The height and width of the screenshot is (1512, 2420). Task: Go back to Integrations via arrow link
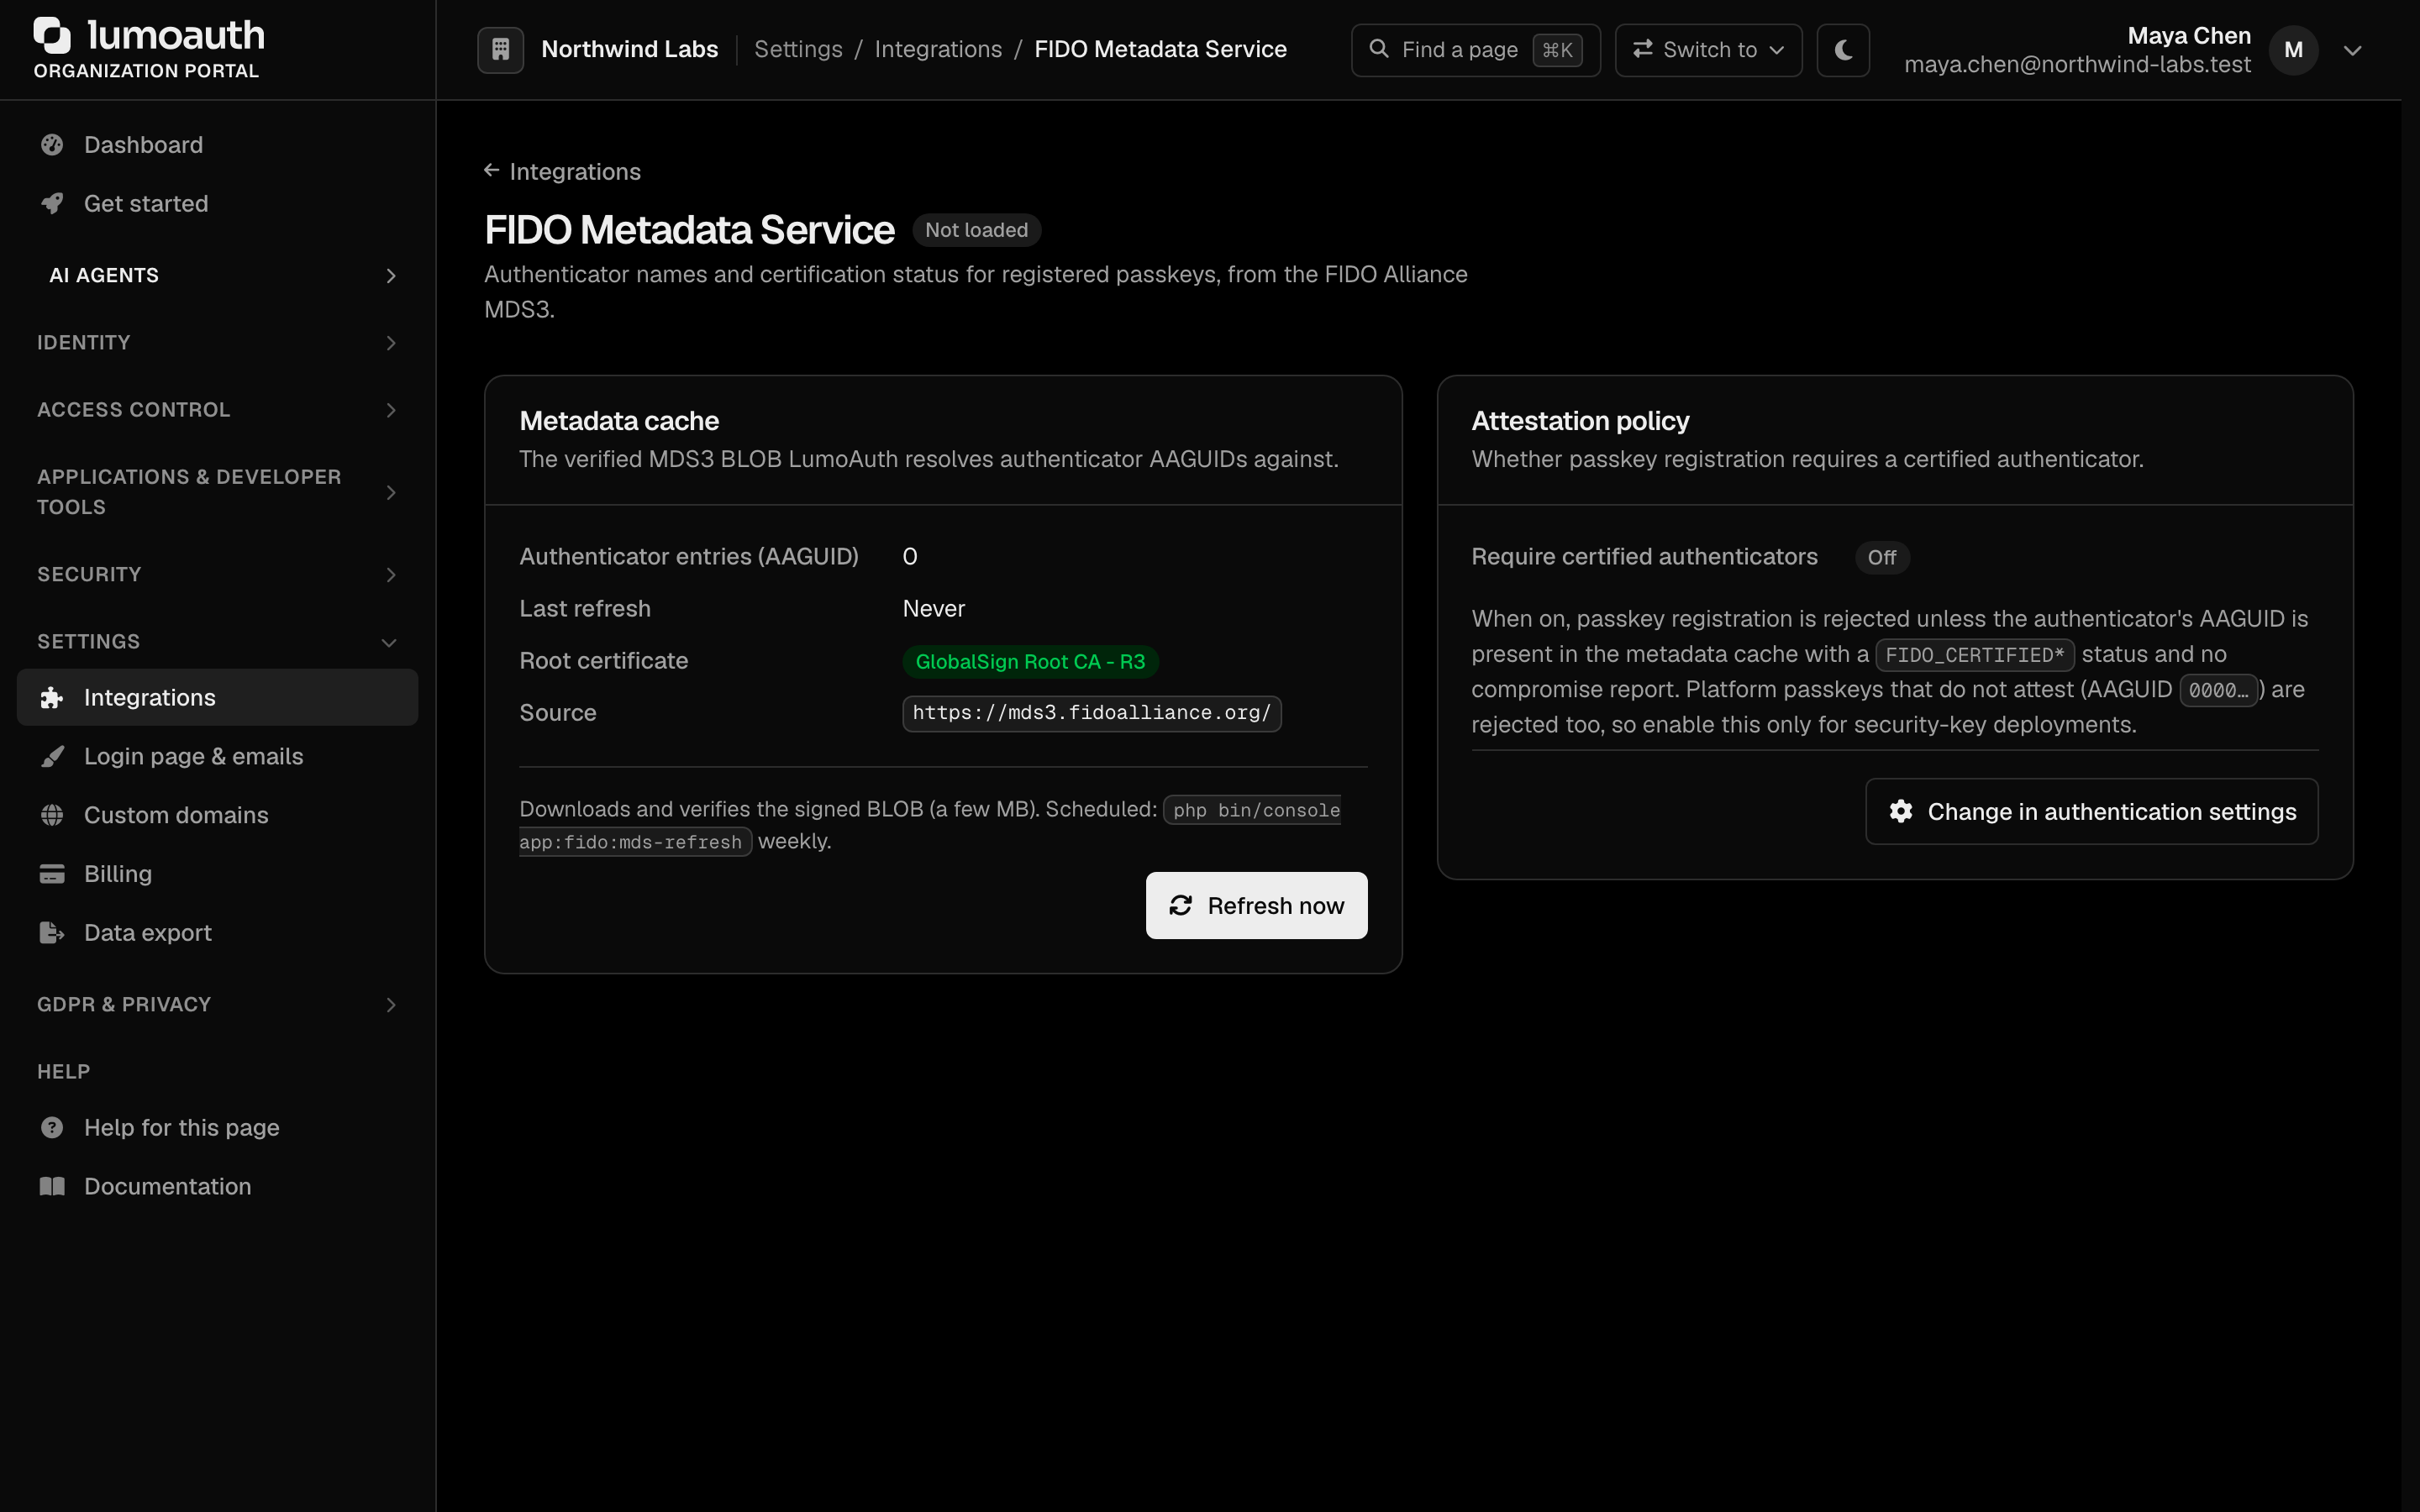[x=563, y=172]
